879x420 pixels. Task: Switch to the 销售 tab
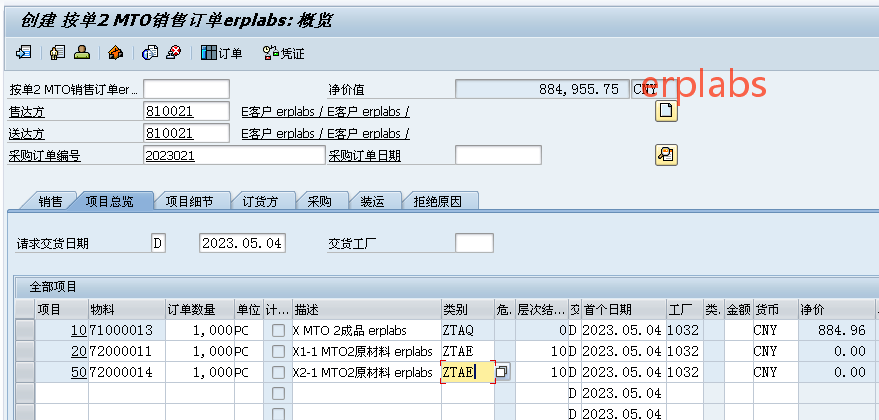[50, 202]
